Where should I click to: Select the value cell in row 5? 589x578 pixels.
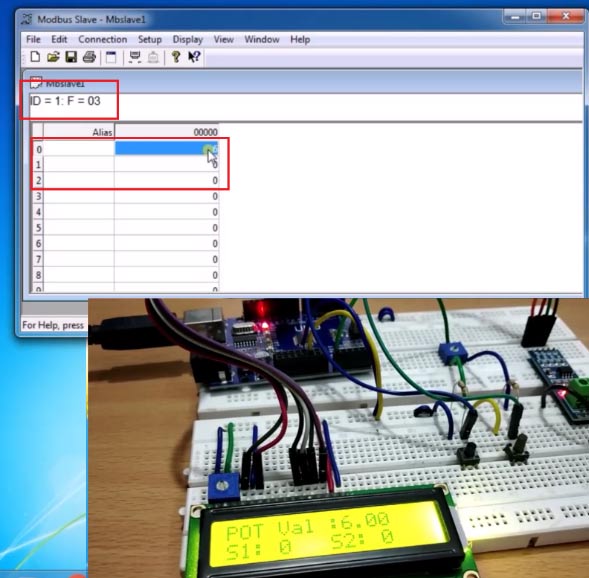(x=166, y=228)
